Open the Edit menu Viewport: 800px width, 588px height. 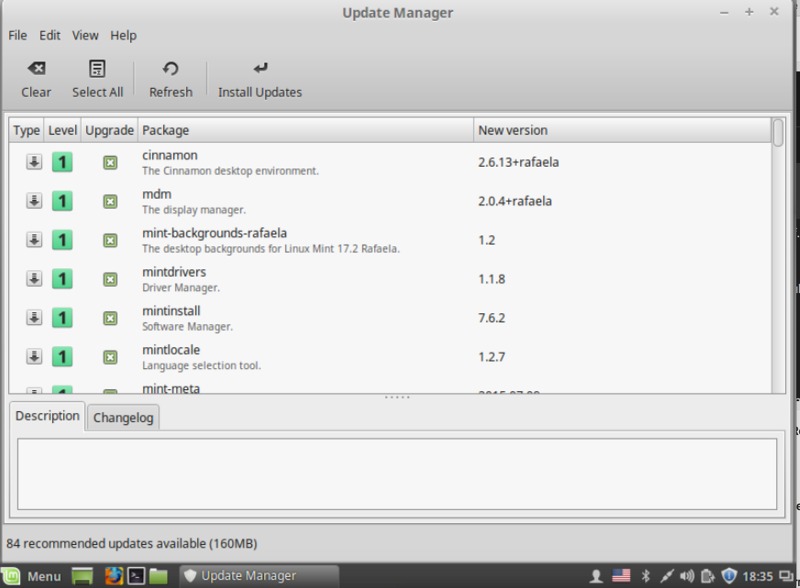[x=50, y=35]
